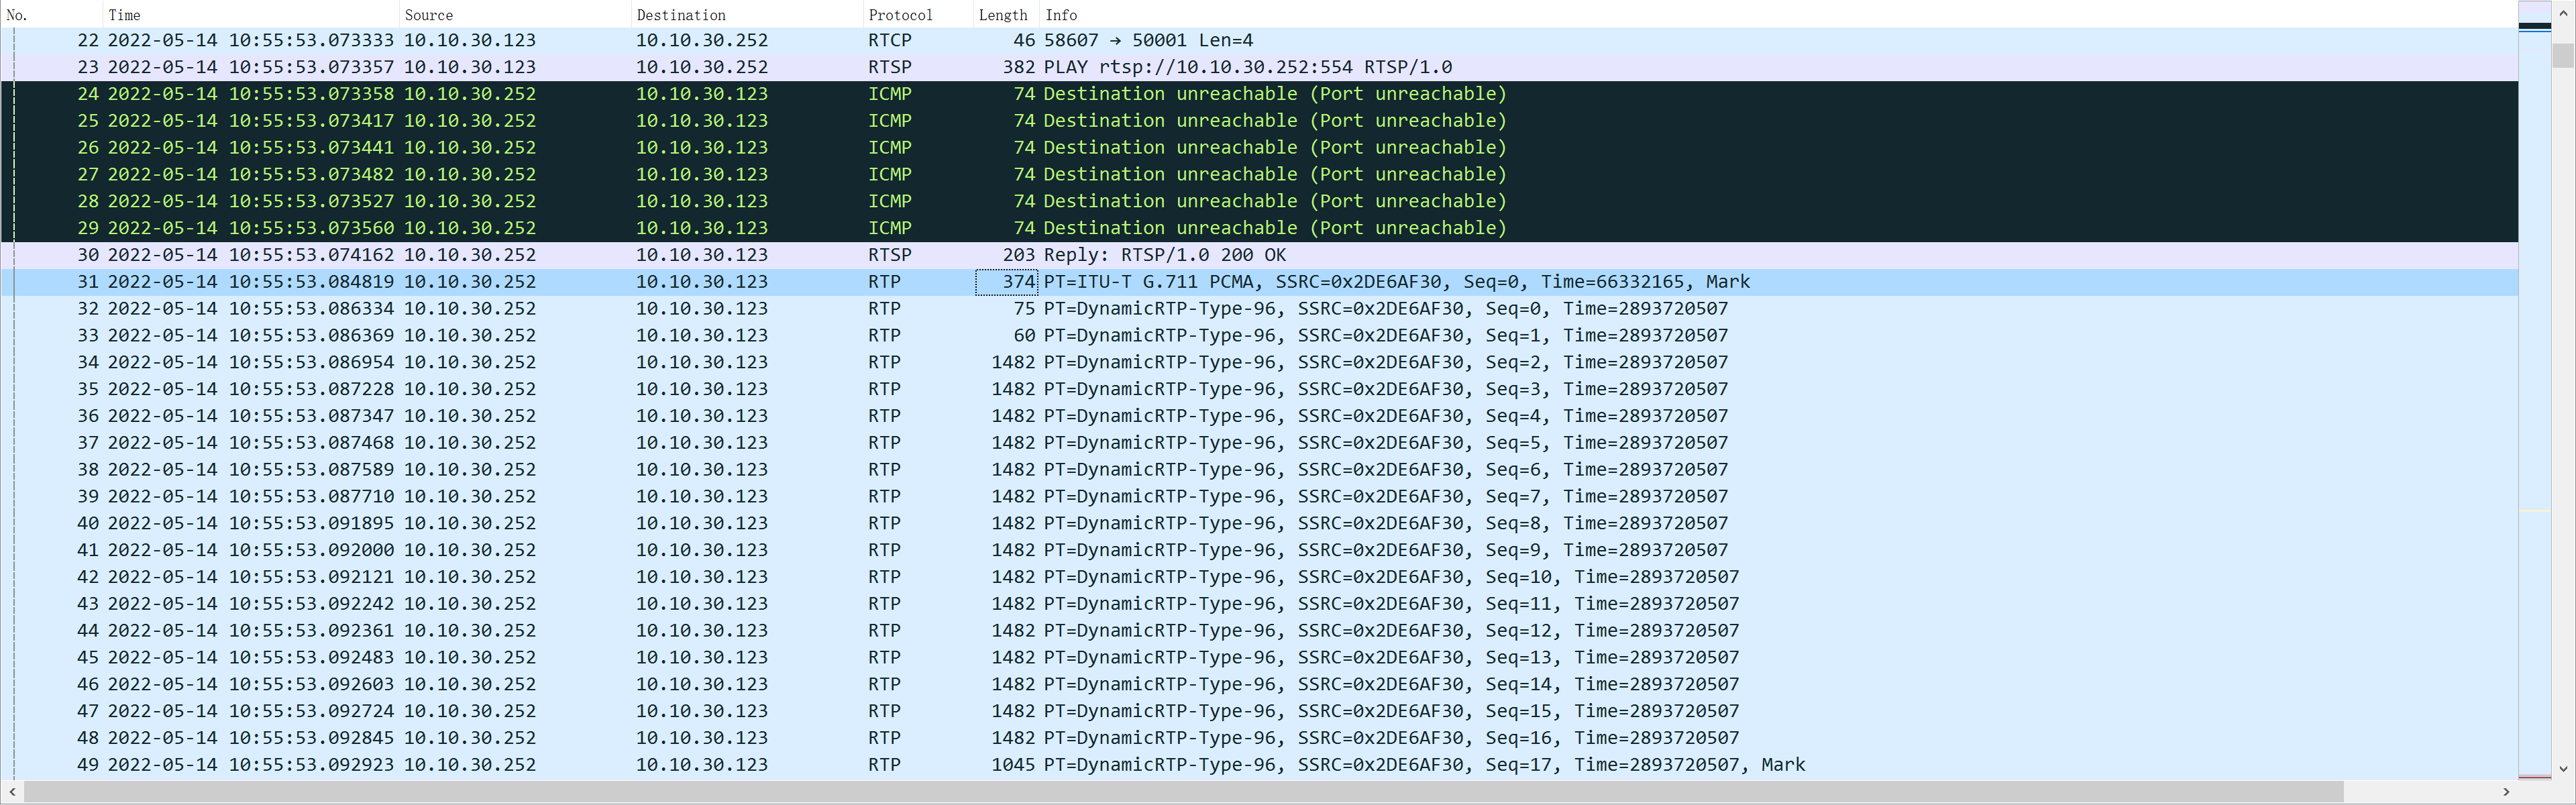Select RTP packet with Seq=12
The width and height of the screenshot is (2576, 805).
pyautogui.click(x=1259, y=631)
